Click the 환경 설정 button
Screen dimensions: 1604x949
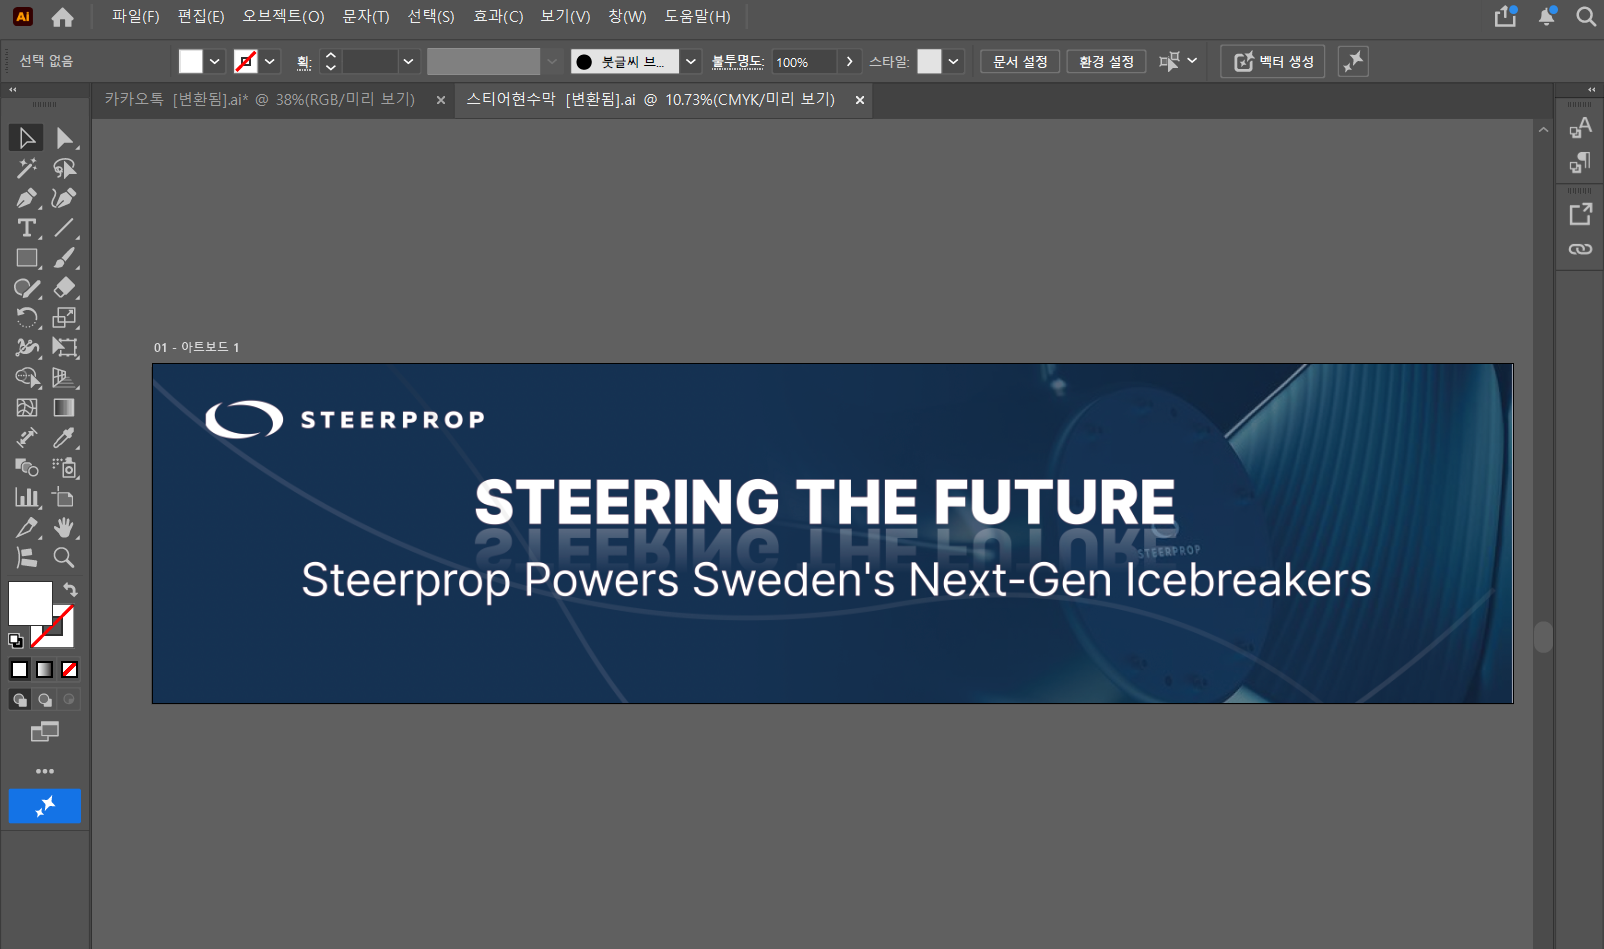click(x=1106, y=62)
